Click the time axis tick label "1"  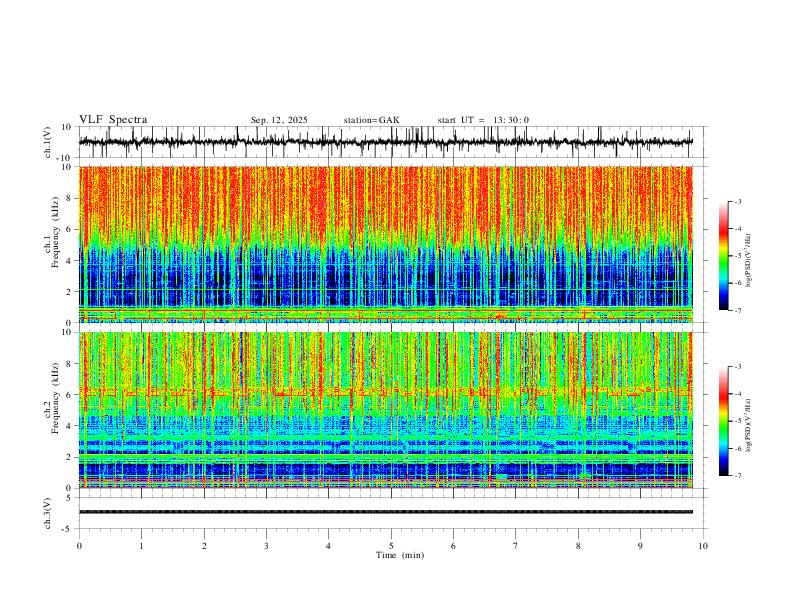141,546
